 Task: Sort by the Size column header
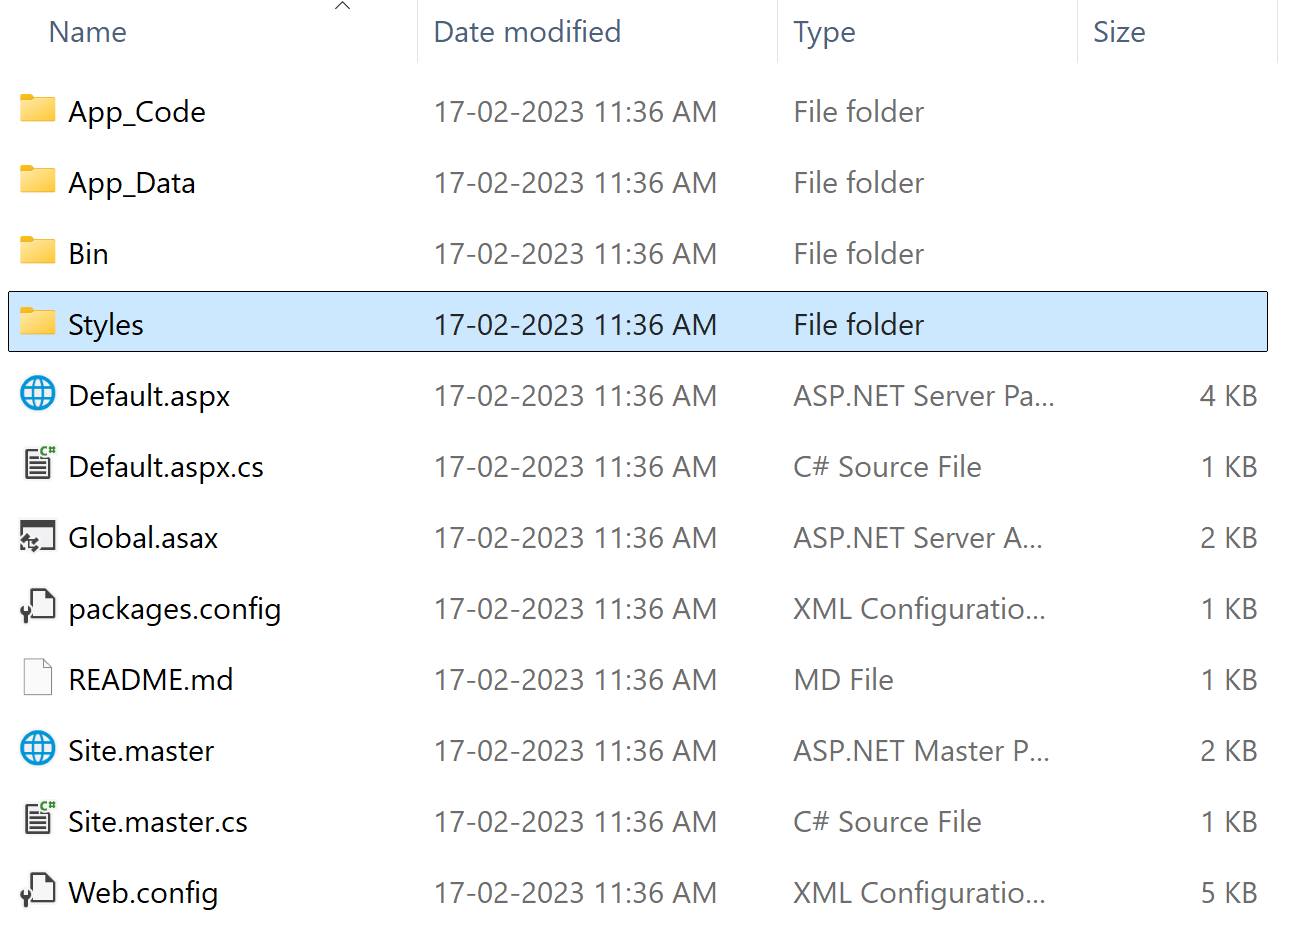coord(1119,33)
